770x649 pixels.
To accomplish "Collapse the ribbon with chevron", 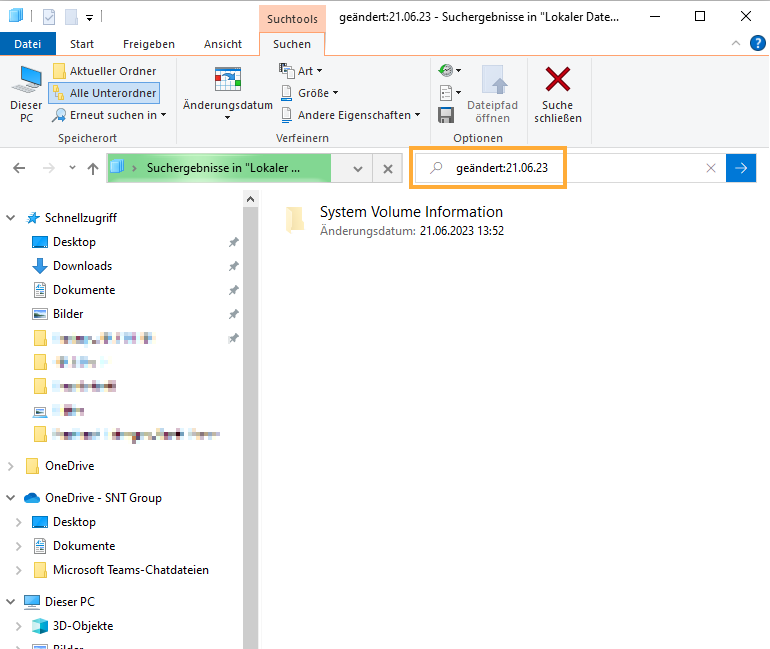I will pyautogui.click(x=736, y=43).
